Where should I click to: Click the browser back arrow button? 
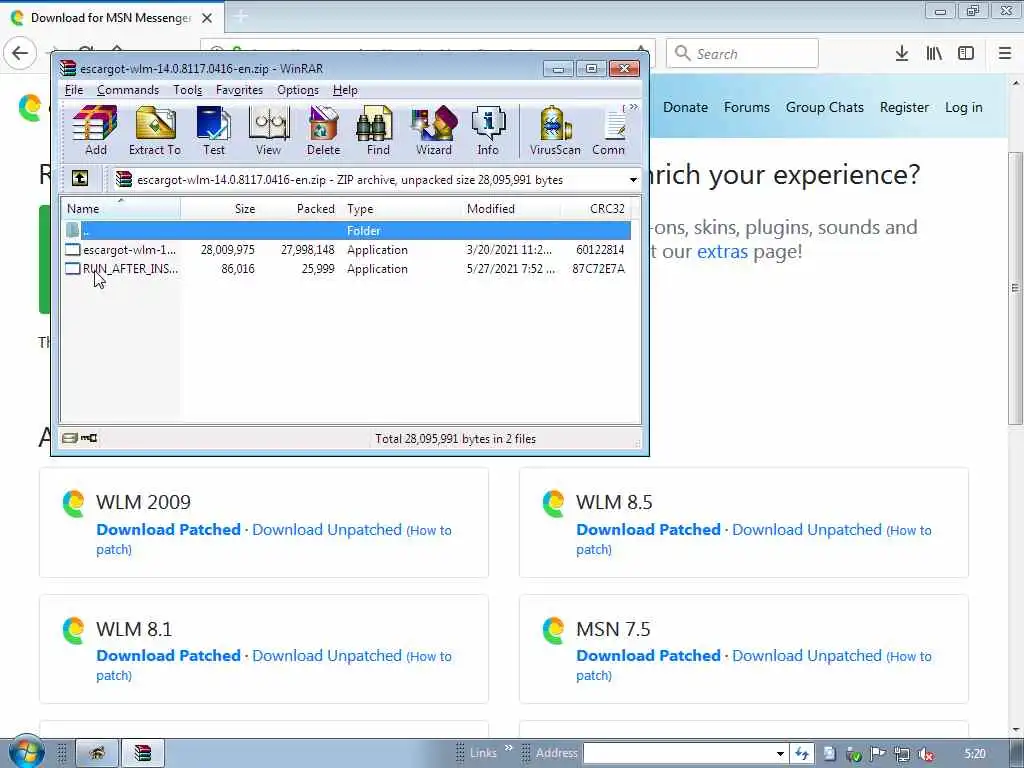point(20,53)
